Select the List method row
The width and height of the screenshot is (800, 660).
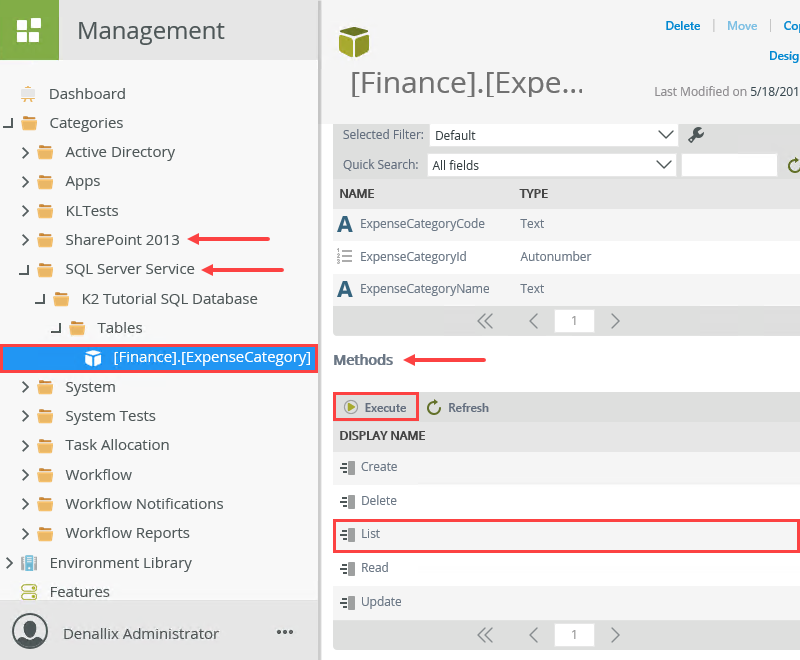[566, 534]
